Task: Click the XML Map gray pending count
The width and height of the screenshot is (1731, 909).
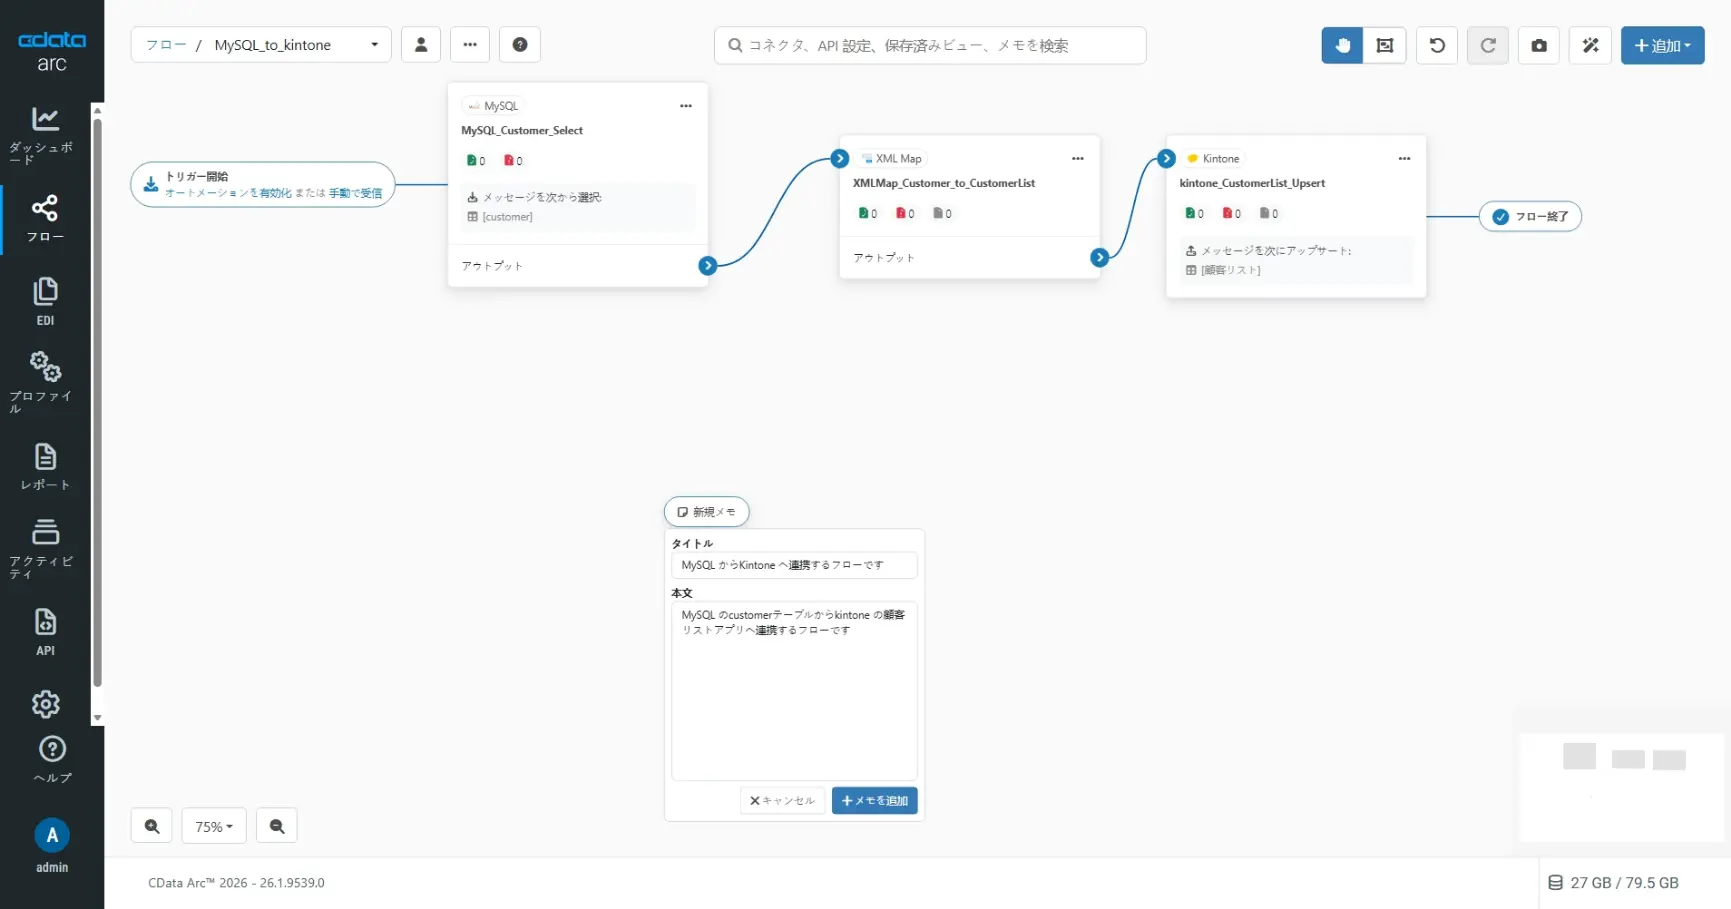Action: click(942, 214)
